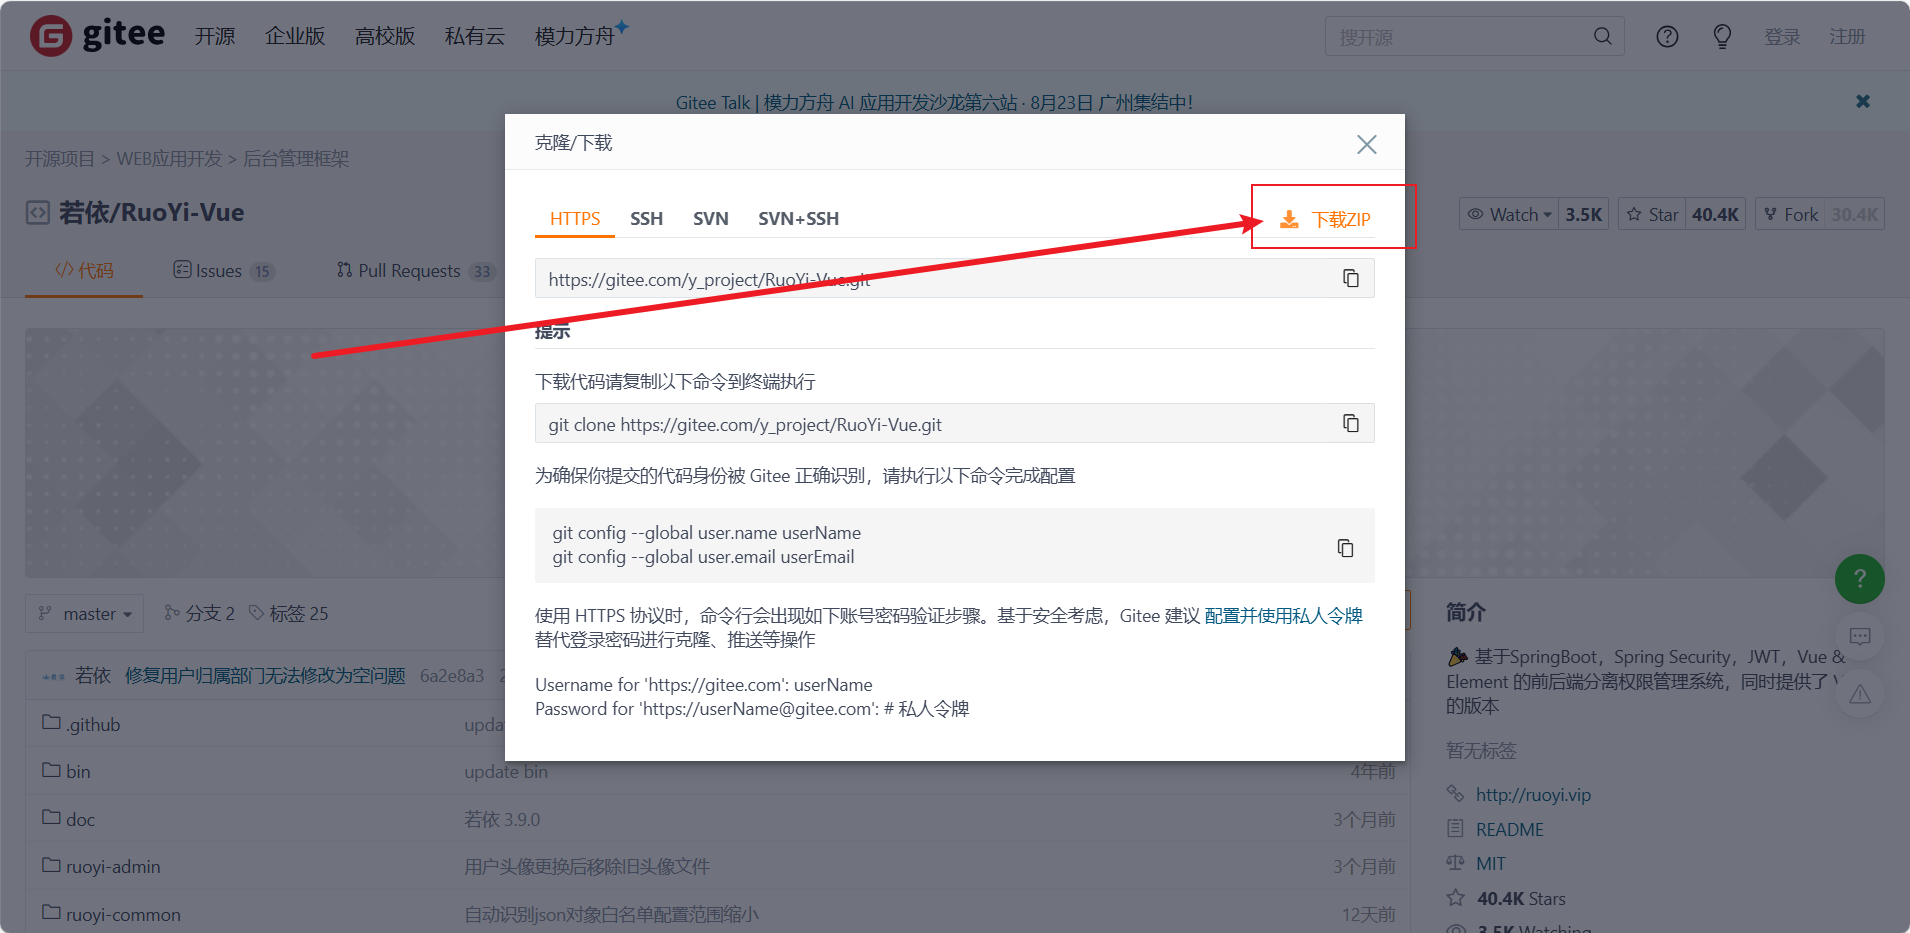Close the 克隆/下载 dialog
1910x933 pixels.
pyautogui.click(x=1366, y=144)
